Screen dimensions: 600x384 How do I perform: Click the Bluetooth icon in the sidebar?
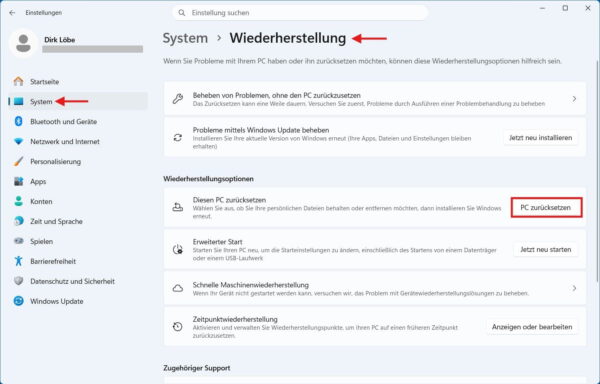click(18, 121)
